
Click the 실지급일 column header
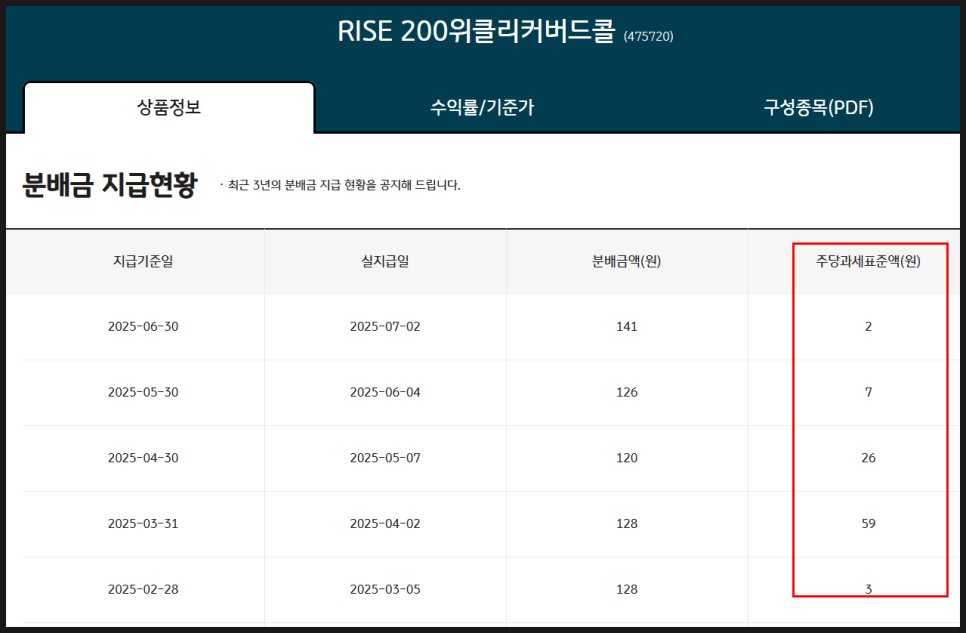point(385,261)
